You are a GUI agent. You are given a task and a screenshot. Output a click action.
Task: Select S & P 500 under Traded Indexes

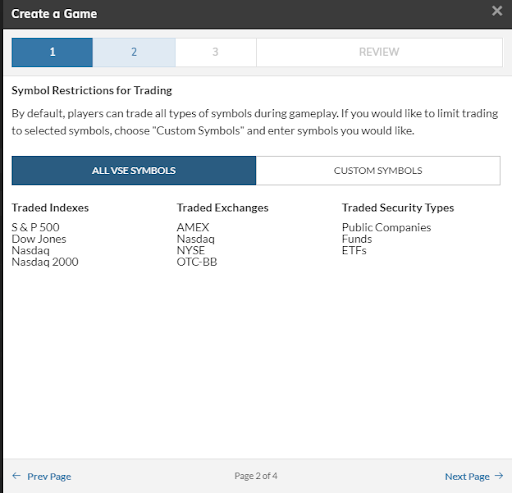pos(35,227)
